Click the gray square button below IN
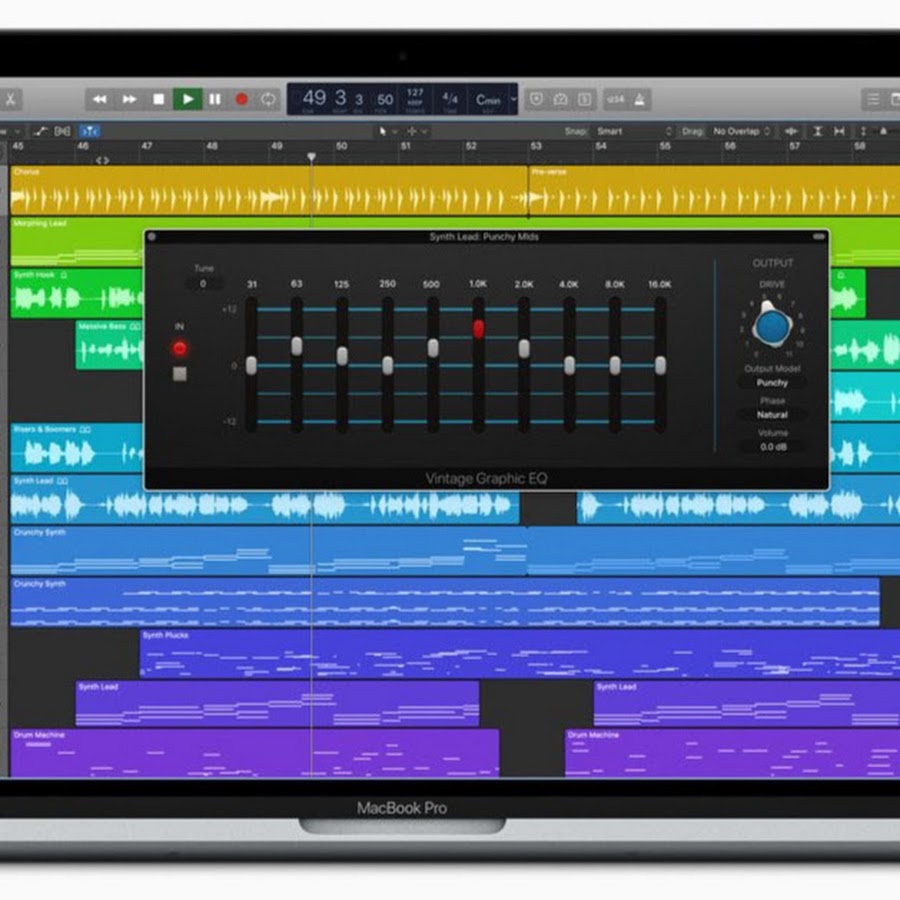 coord(180,374)
